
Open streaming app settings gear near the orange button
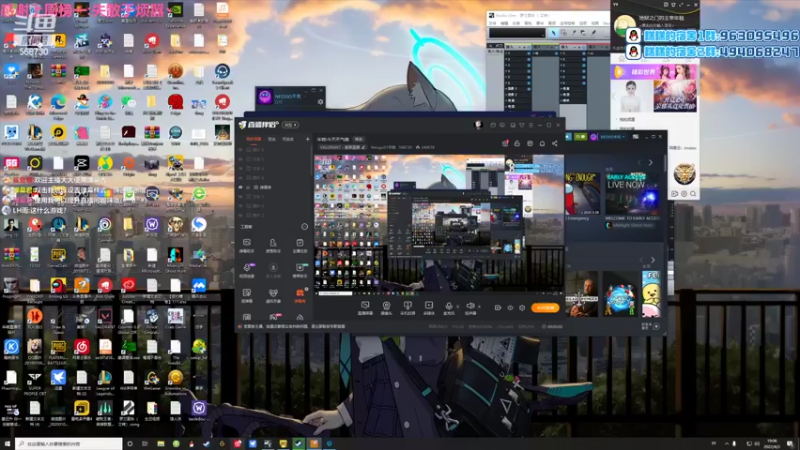coord(522,308)
